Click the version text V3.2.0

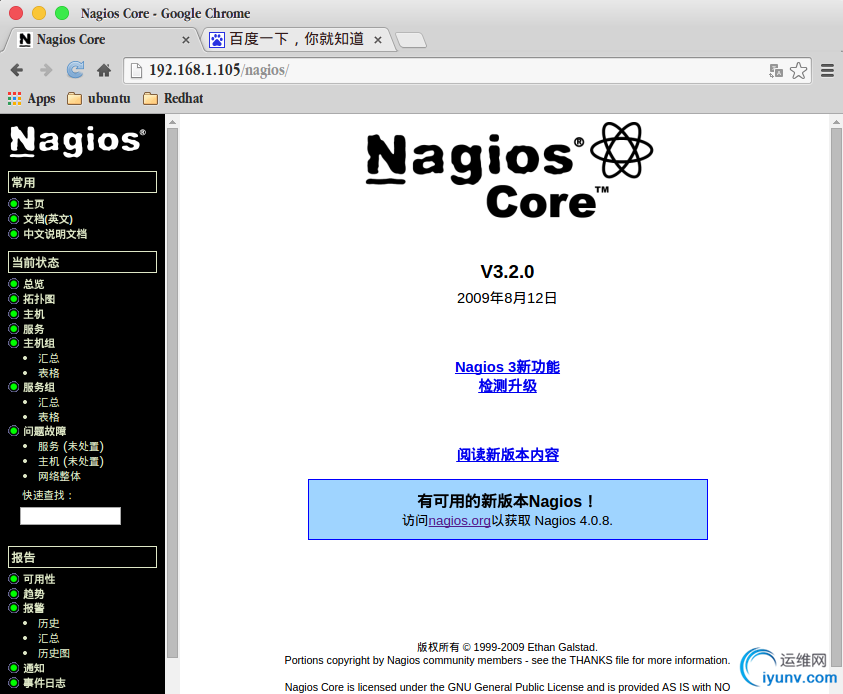508,272
